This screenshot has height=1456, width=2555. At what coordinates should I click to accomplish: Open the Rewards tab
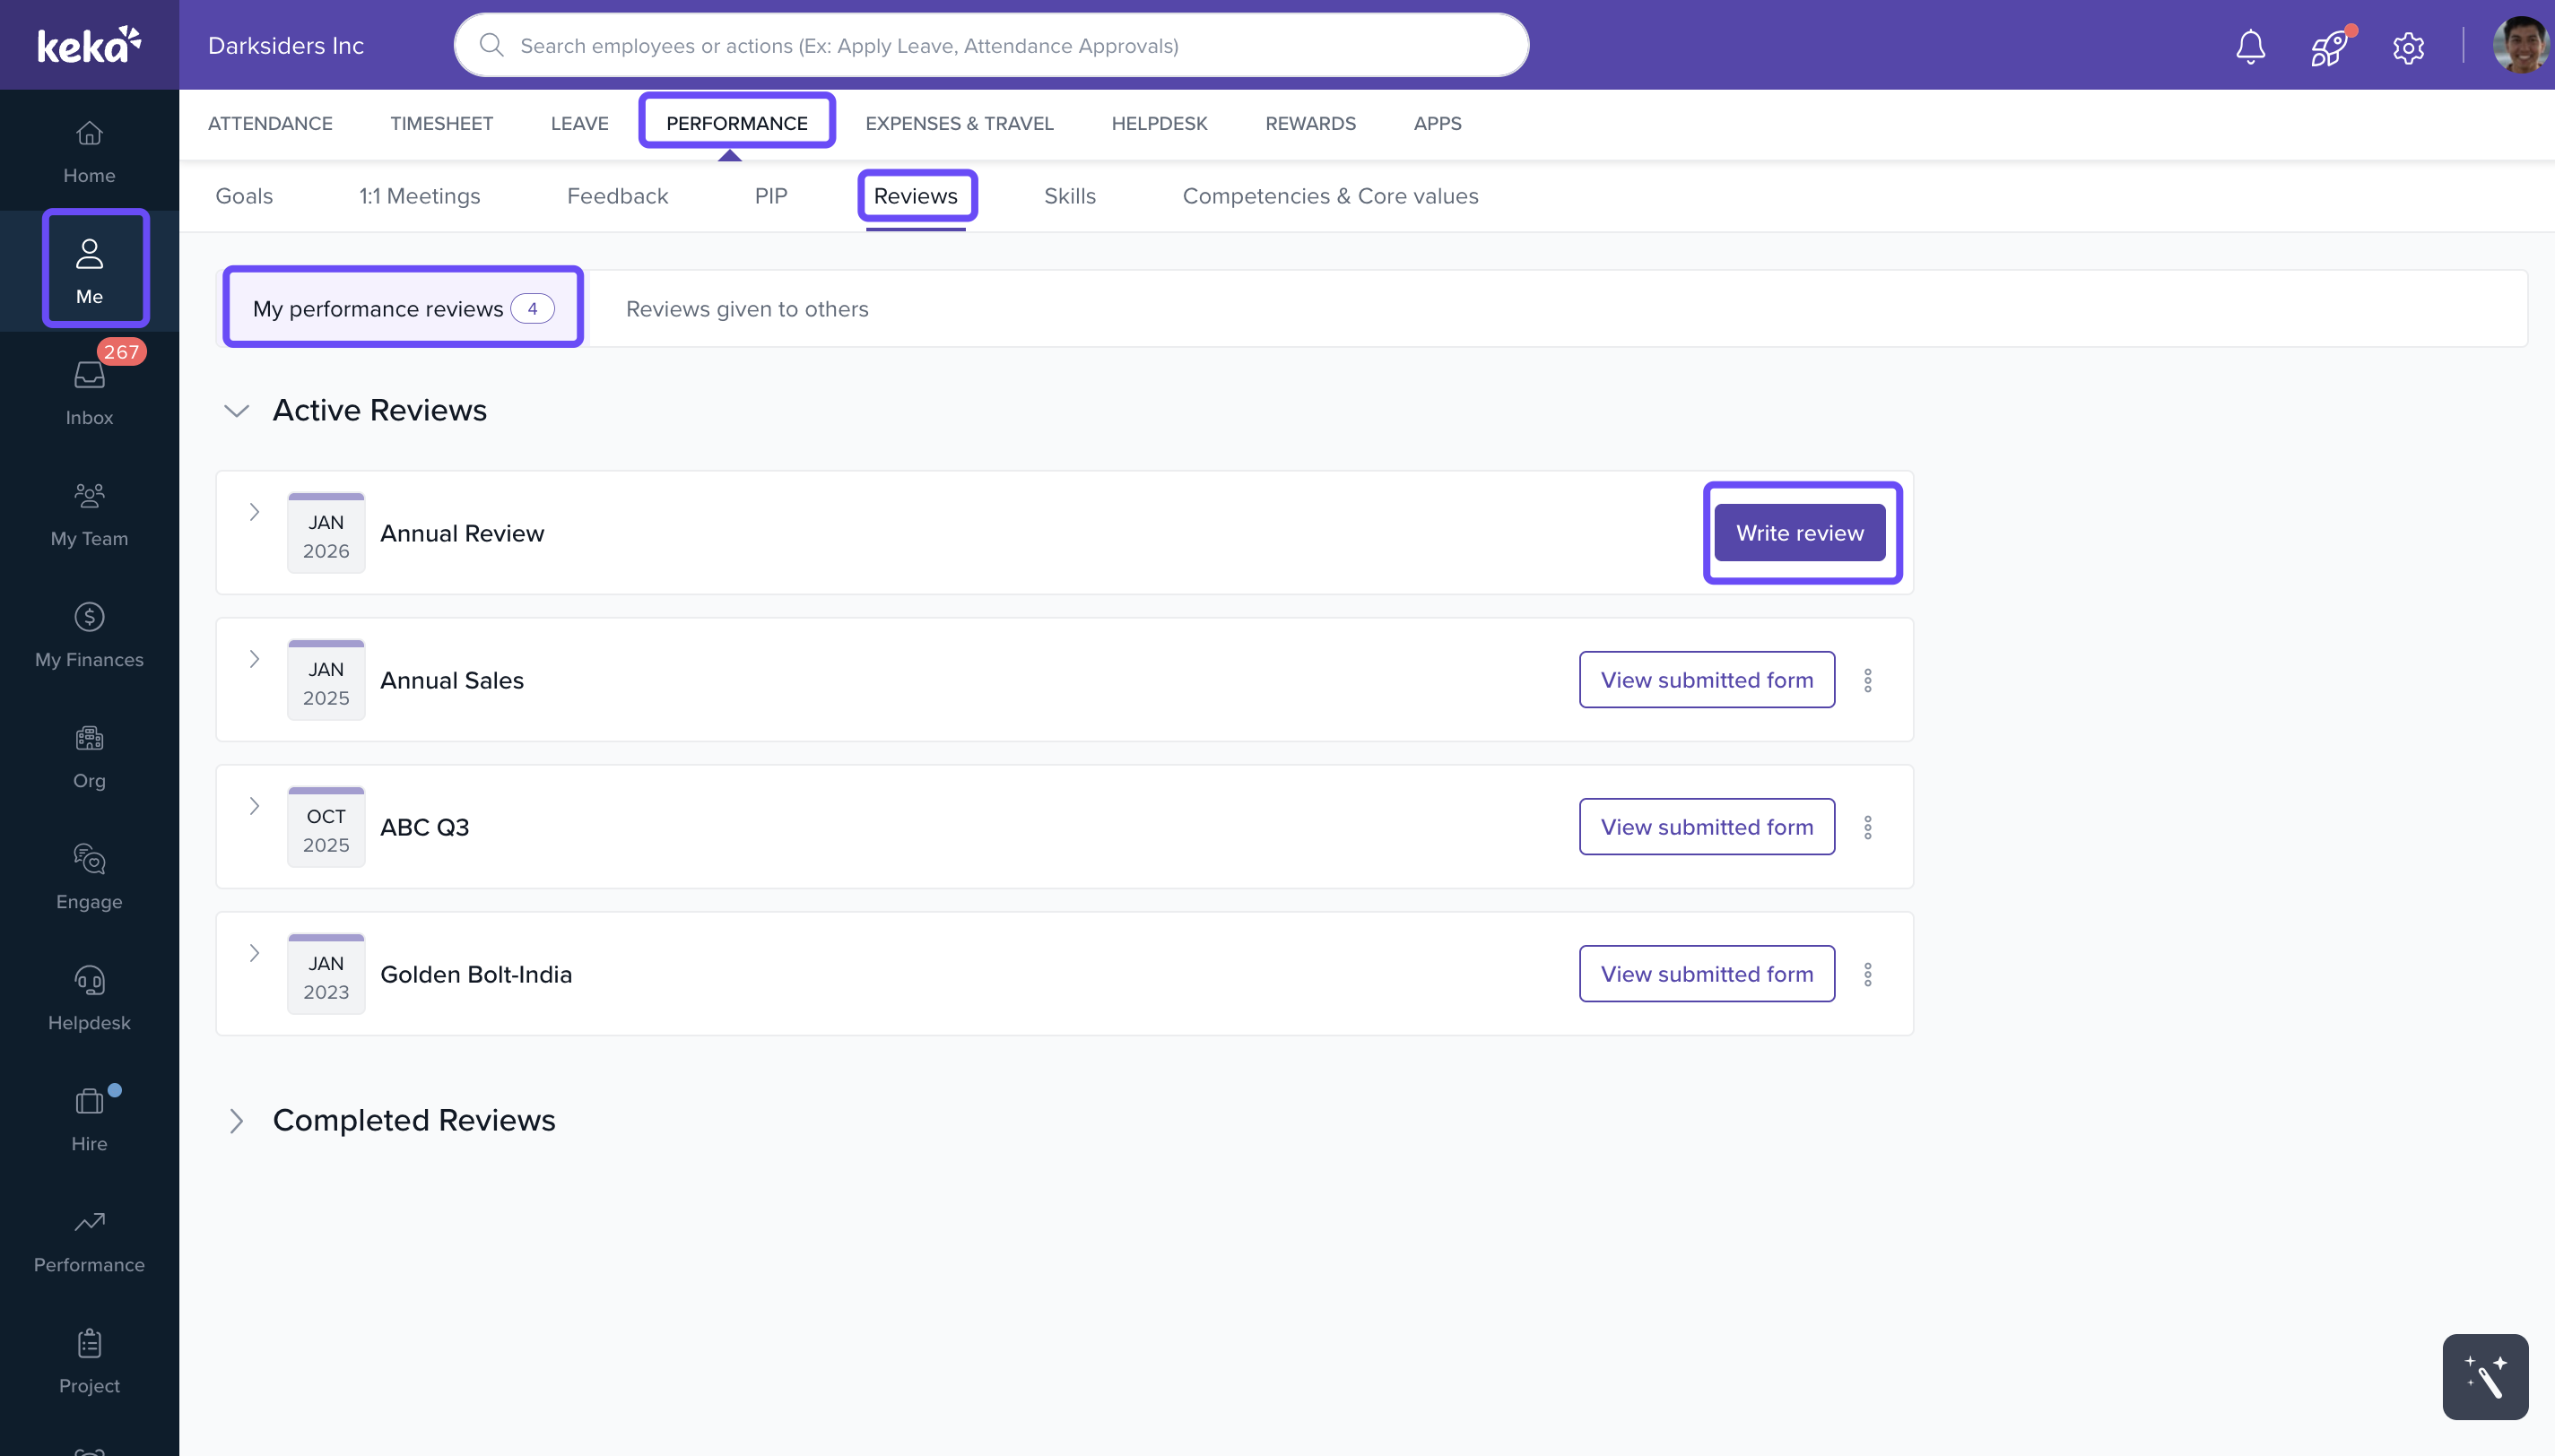pos(1310,123)
